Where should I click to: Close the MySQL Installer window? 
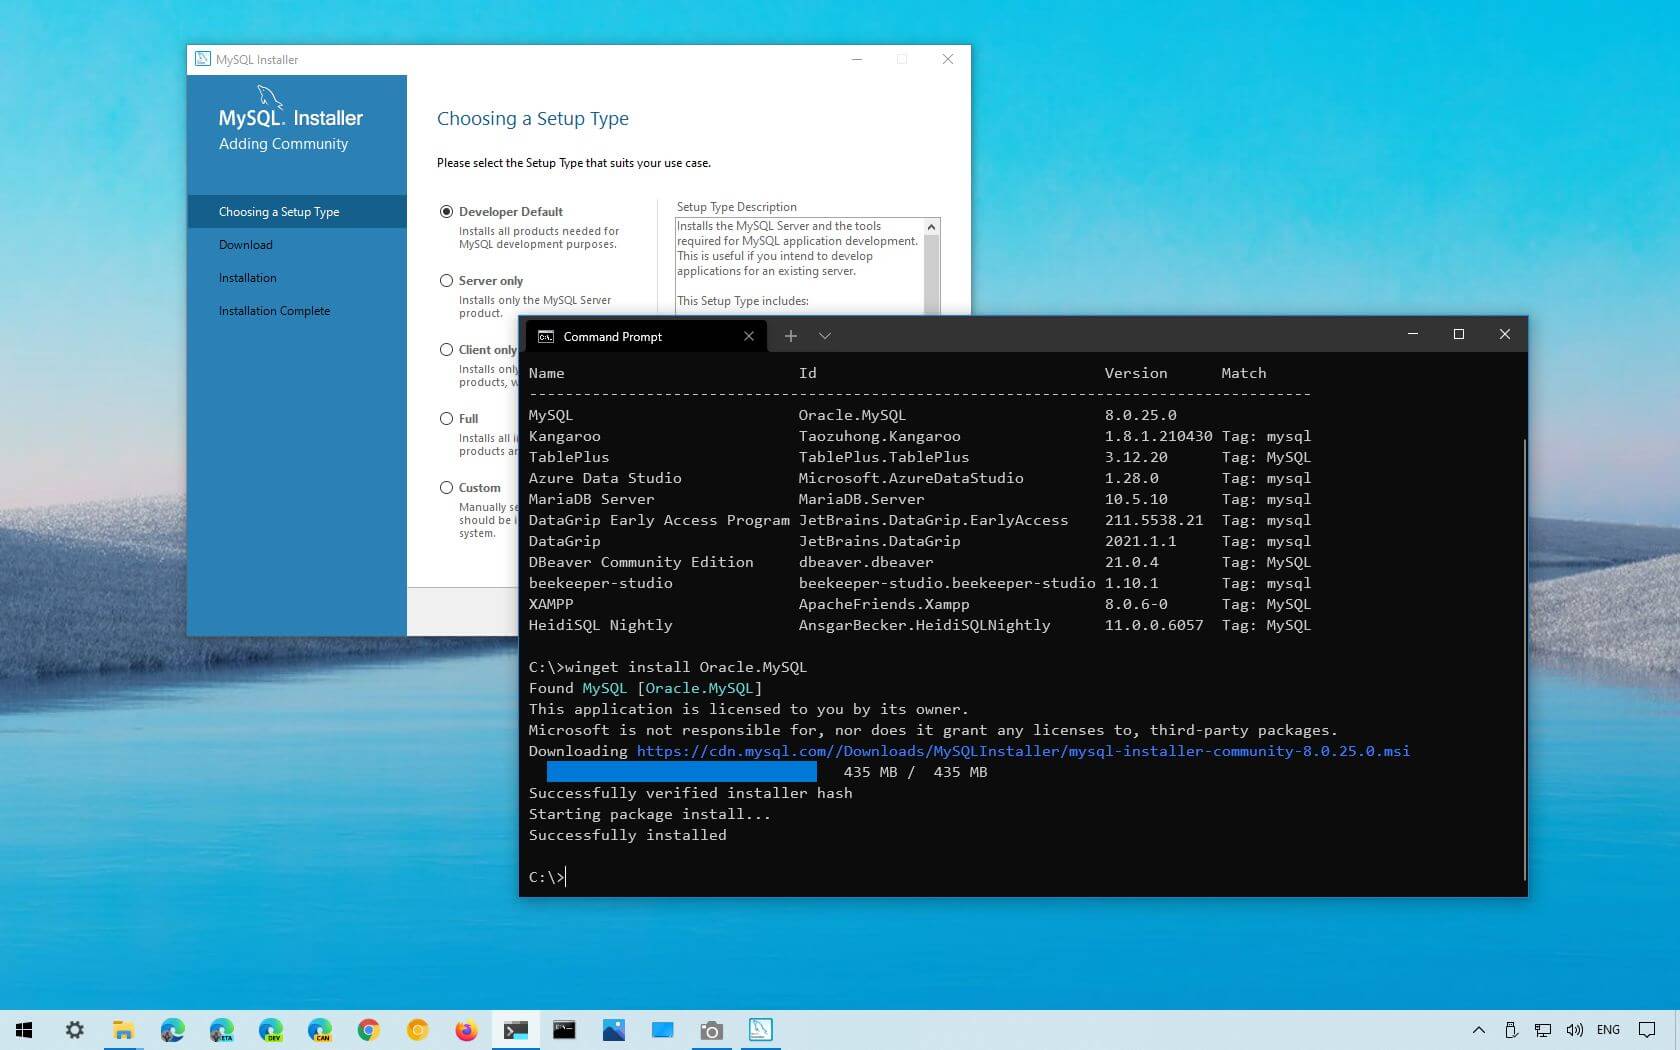point(948,59)
